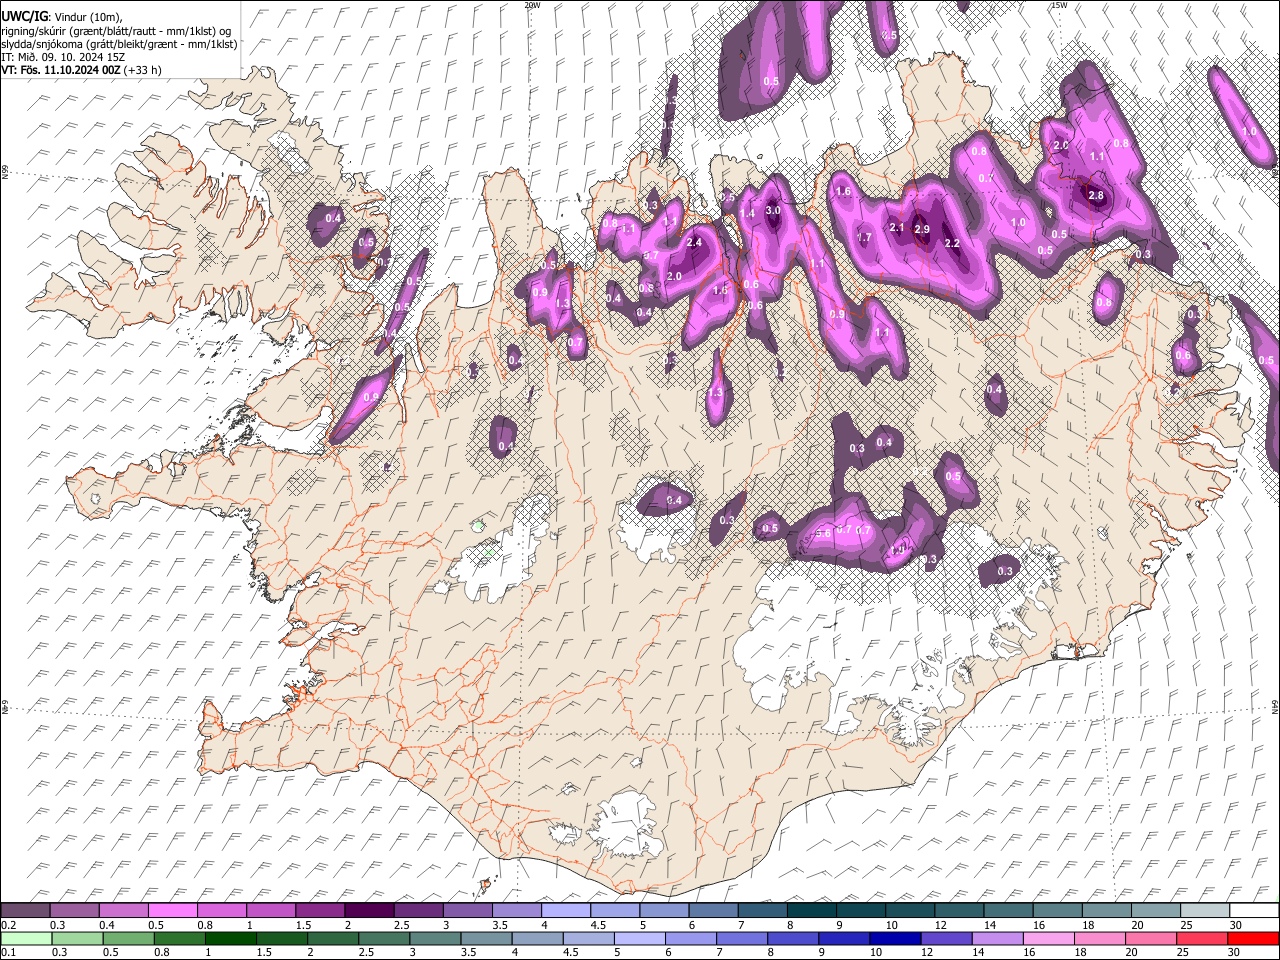Click the '2.1' snowfall value on the map
Viewport: 1280px width, 960px height.
pos(897,228)
